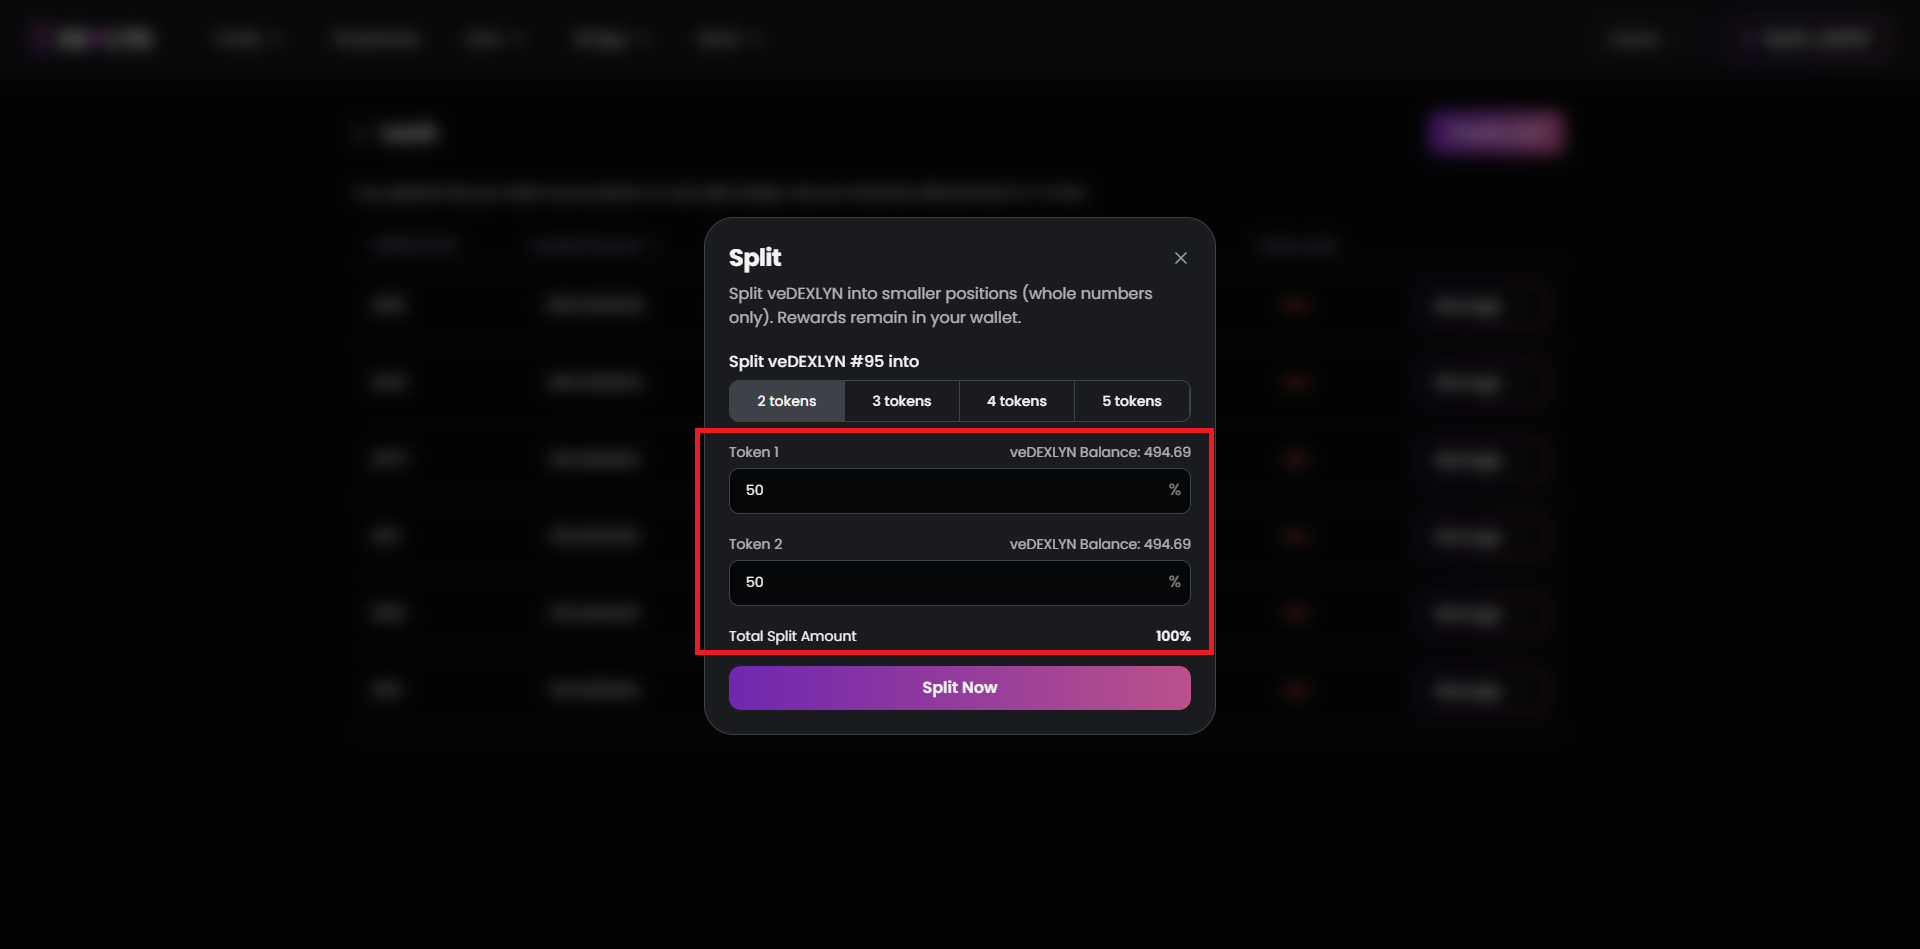Close the Split dialog with the X
This screenshot has width=1920, height=949.
coord(1180,258)
